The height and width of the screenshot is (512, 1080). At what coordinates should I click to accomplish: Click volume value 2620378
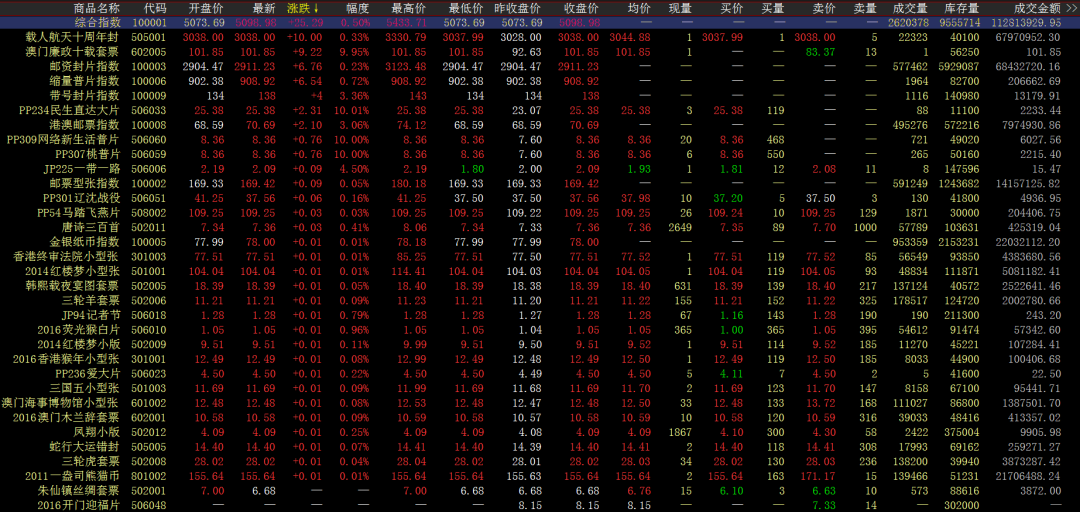[x=908, y=23]
